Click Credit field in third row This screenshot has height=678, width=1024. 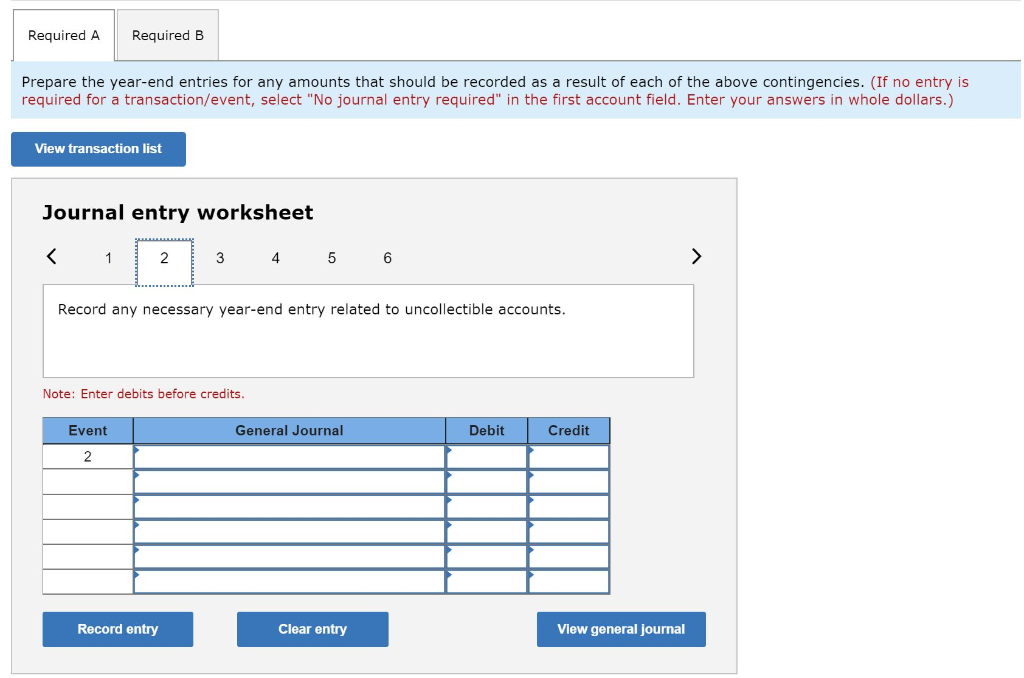[x=569, y=506]
